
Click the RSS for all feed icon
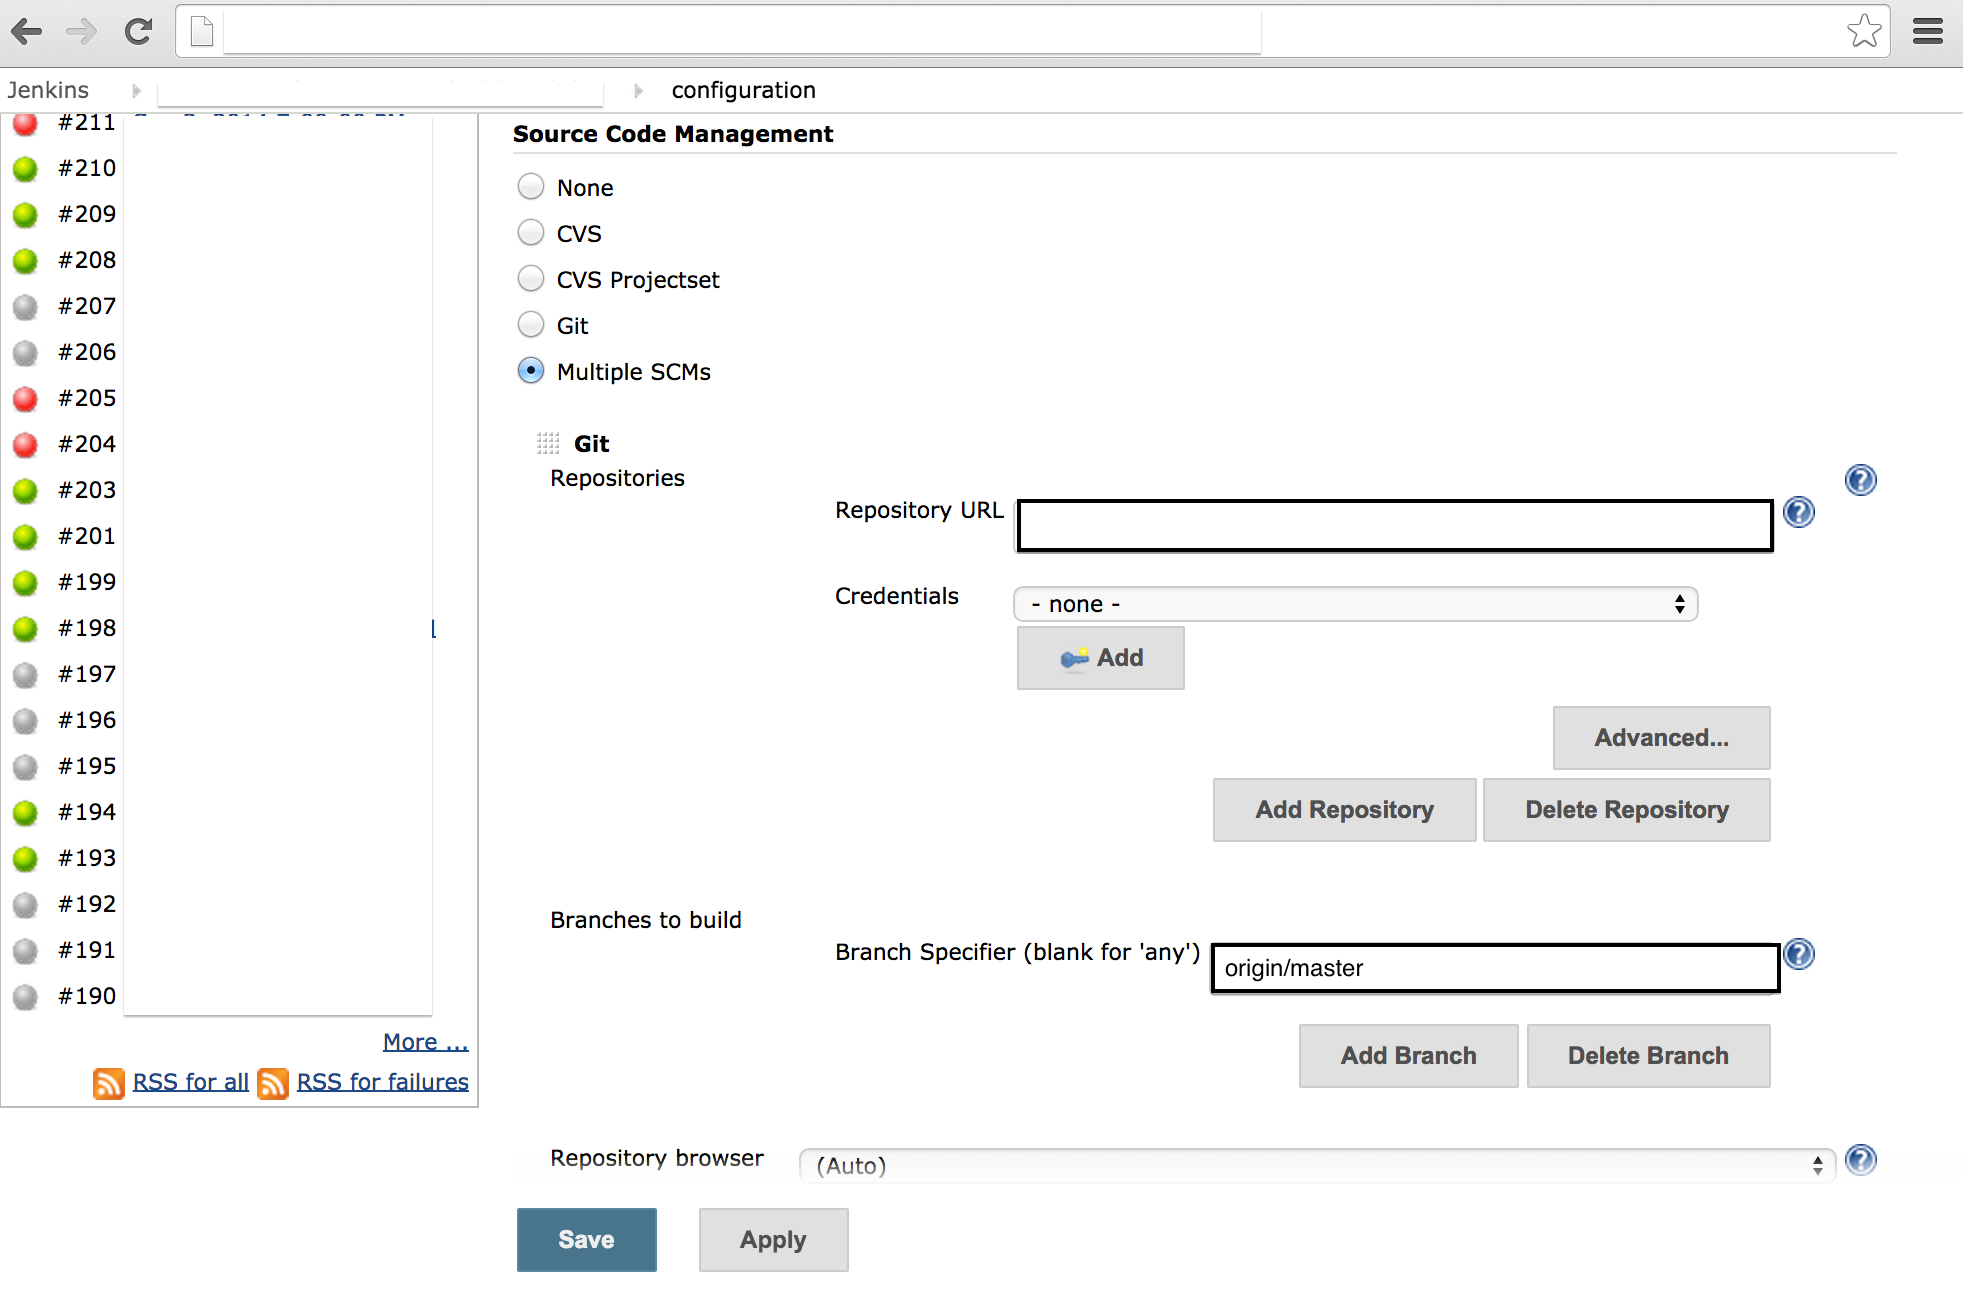[x=108, y=1083]
